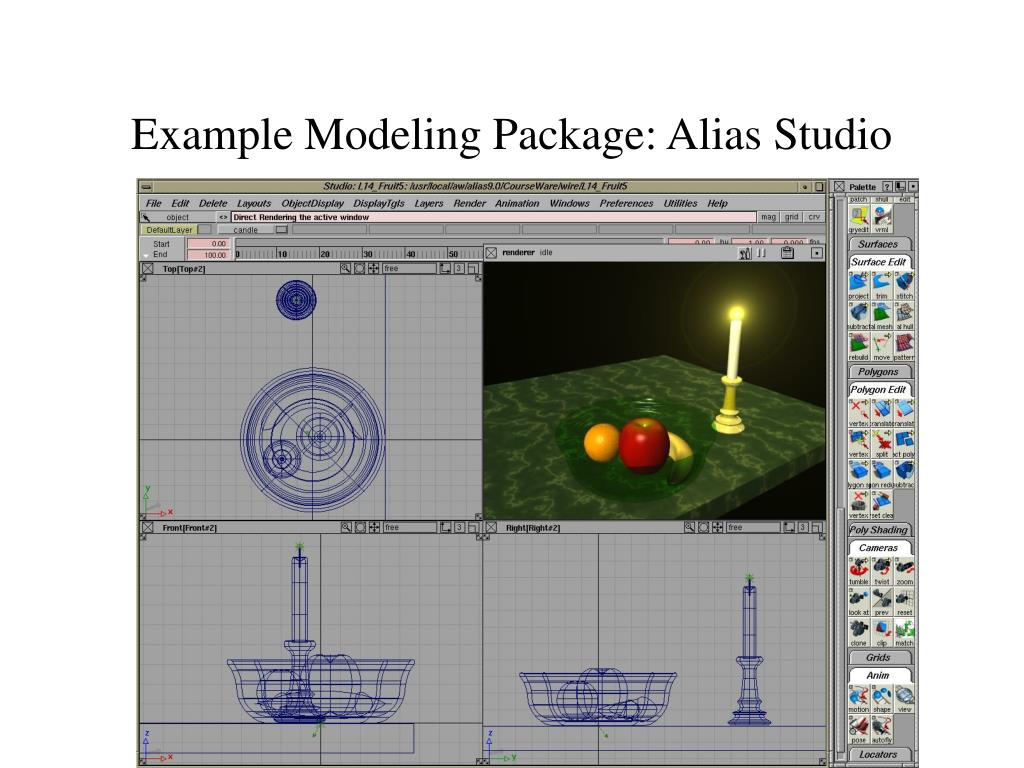Click the DefaultLayer button
Viewport: 1024px width, 768px height.
click(168, 230)
